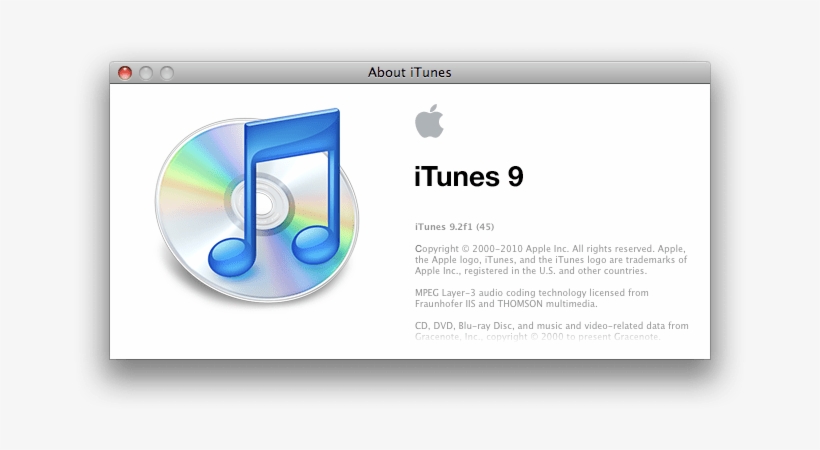The width and height of the screenshot is (820, 450).
Task: Click the large iTunes 9 heading
Action: [x=469, y=176]
